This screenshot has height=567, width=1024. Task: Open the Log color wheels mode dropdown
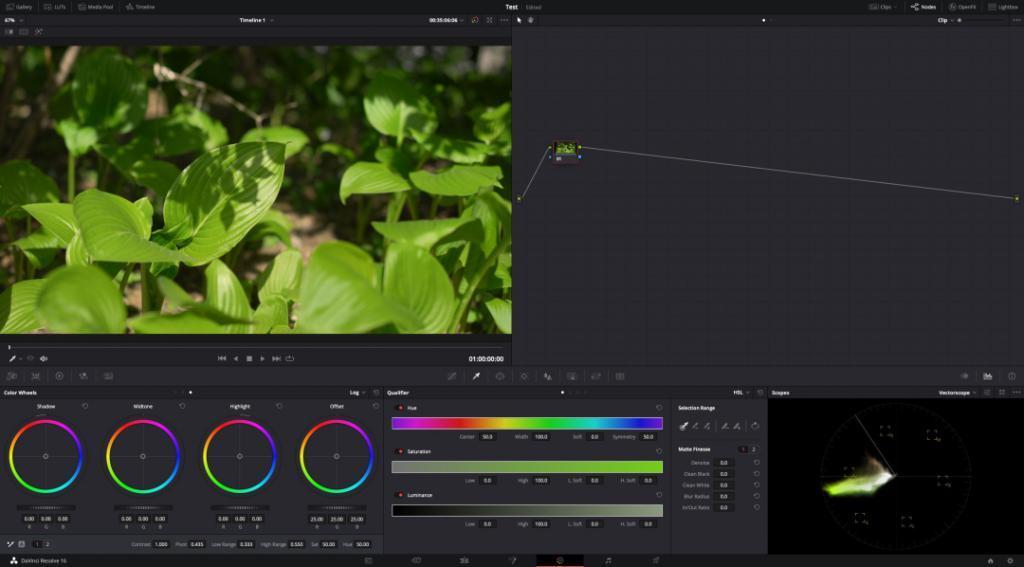[357, 393]
